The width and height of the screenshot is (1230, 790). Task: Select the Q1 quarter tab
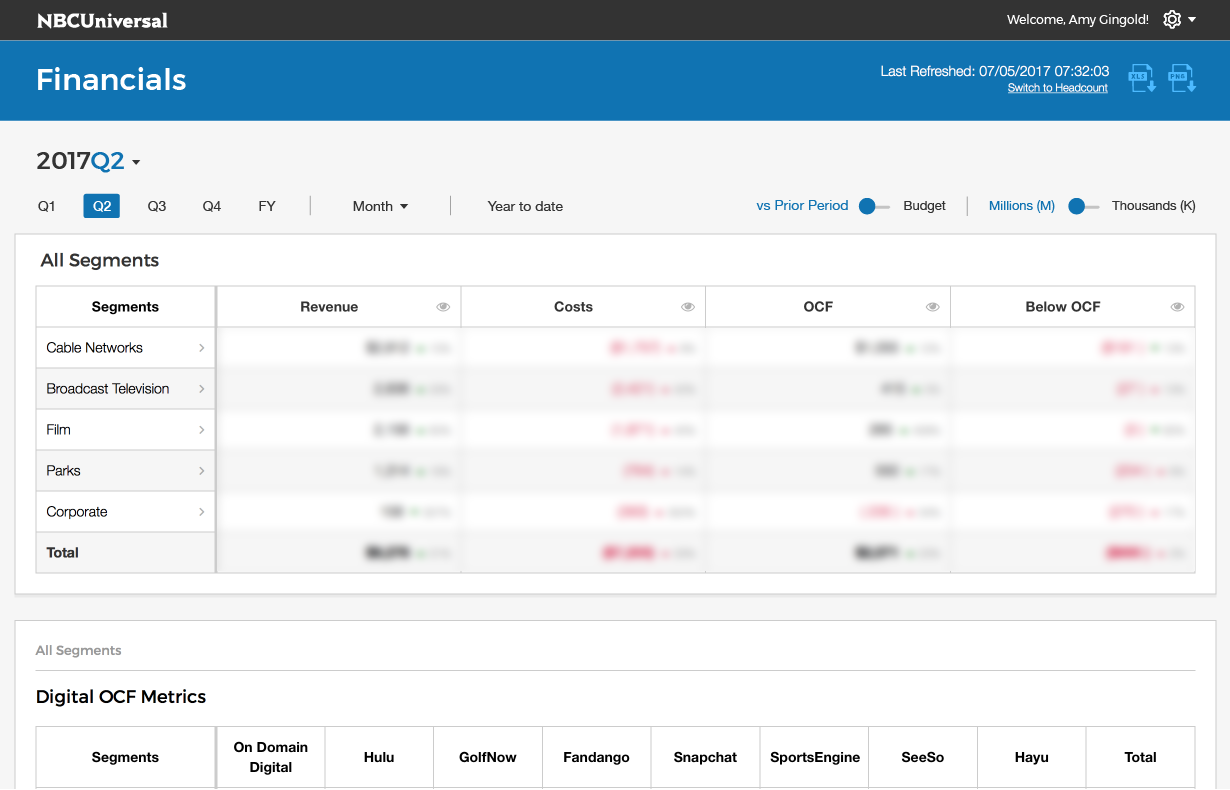[47, 206]
